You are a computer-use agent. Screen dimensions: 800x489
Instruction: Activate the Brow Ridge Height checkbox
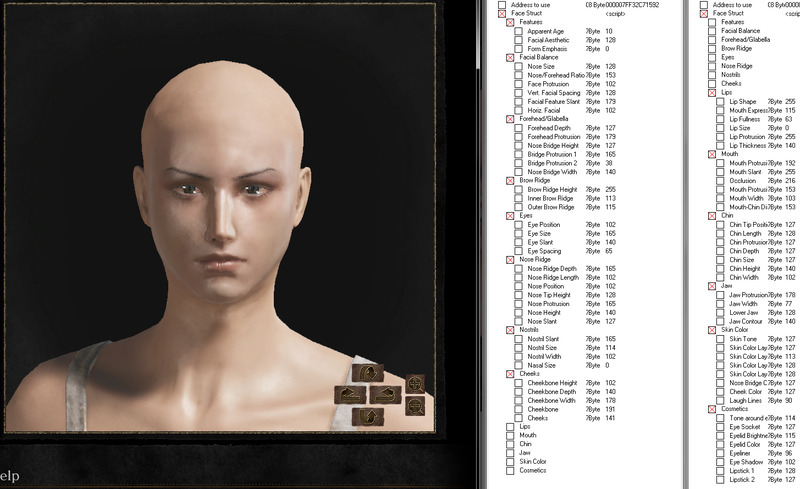[518, 189]
